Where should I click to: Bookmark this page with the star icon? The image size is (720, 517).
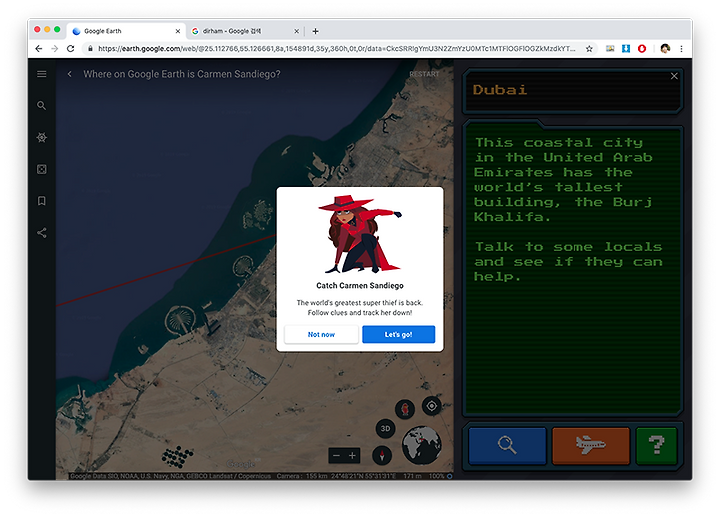pyautogui.click(x=589, y=49)
